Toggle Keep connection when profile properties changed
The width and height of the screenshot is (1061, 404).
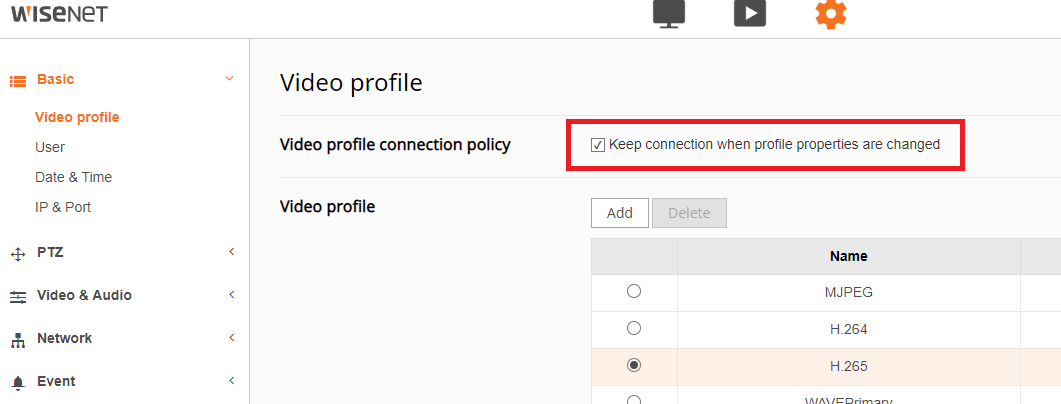[x=598, y=145]
